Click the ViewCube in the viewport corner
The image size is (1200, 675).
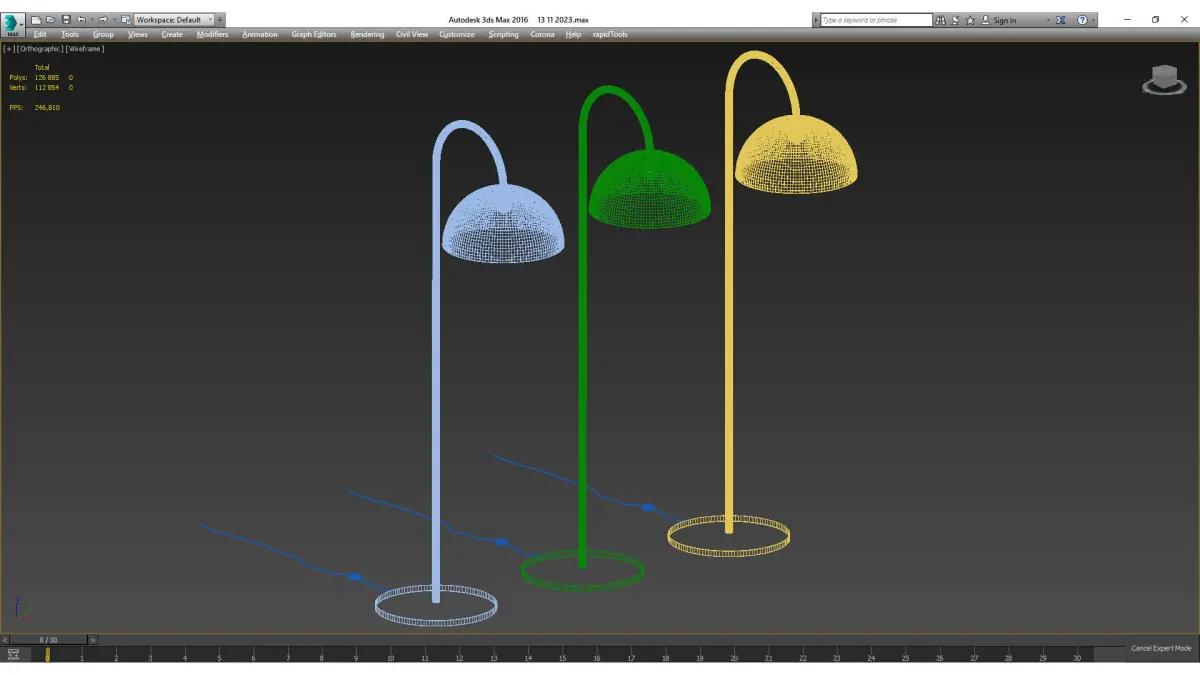point(1164,80)
